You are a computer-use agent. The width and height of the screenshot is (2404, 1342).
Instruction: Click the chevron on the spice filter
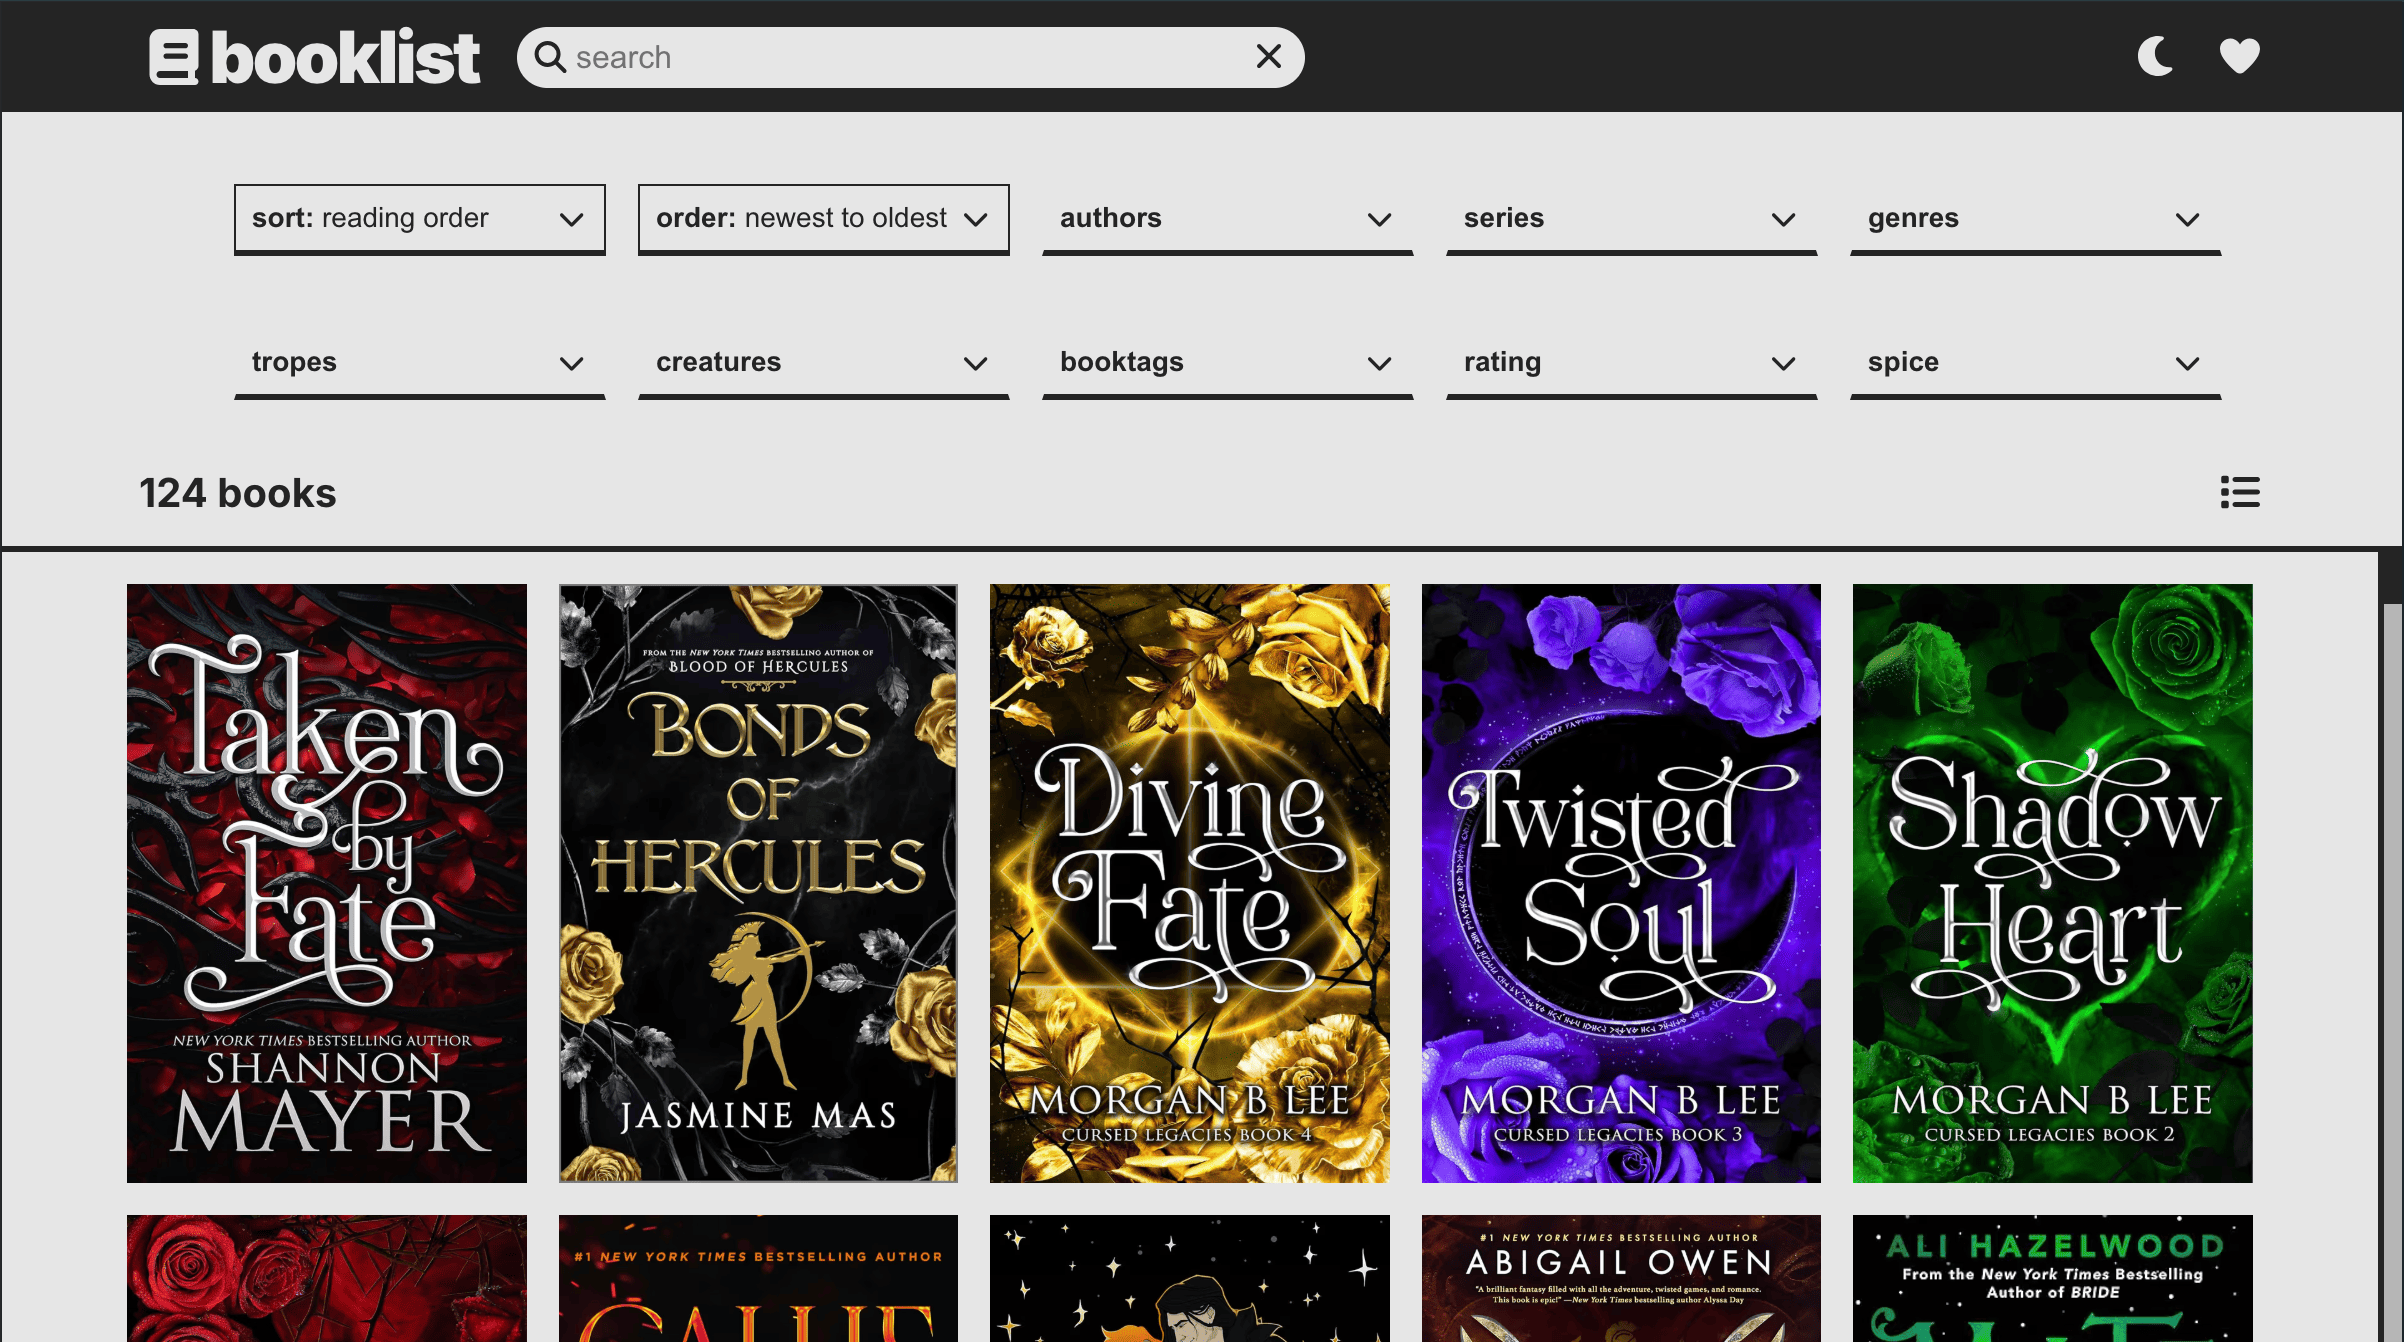[x=2187, y=363]
